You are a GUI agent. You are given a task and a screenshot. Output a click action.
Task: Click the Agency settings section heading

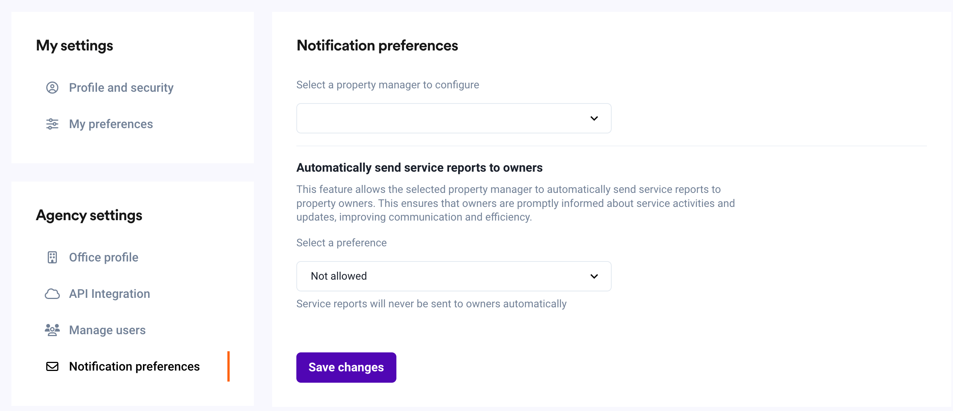pos(89,215)
